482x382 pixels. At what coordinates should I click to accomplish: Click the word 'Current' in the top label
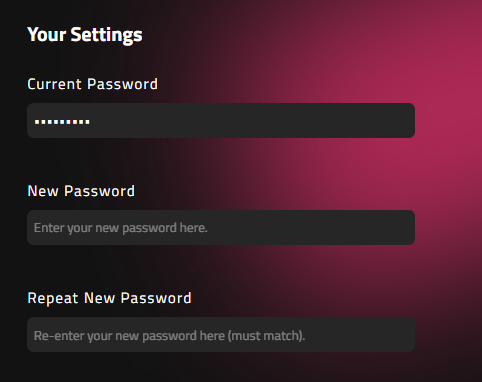[x=55, y=84]
